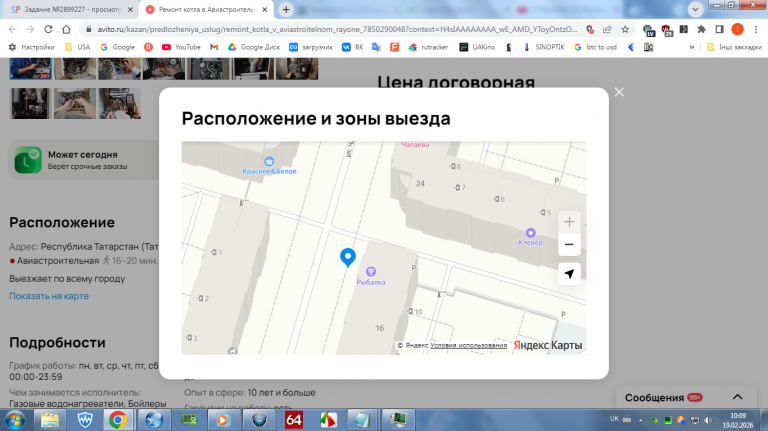The width and height of the screenshot is (768, 431).
Task: Open Інші закладки bookmarks folder
Action: click(734, 47)
